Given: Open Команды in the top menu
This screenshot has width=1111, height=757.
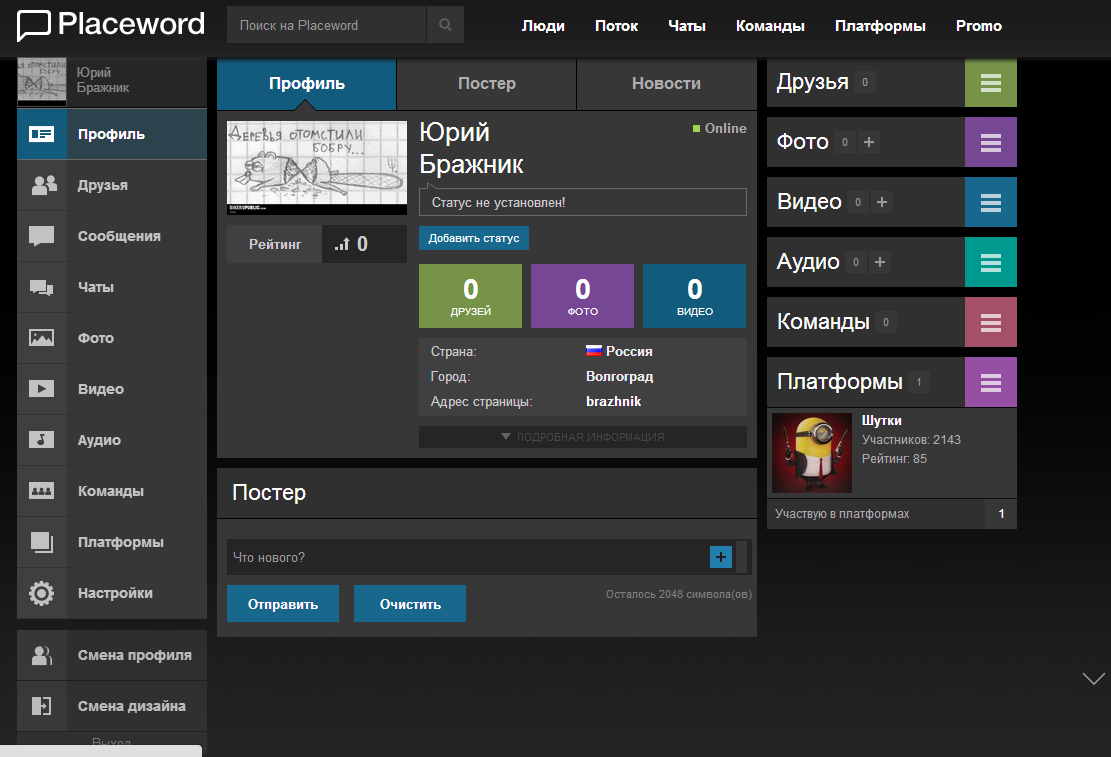Looking at the screenshot, I should point(770,26).
